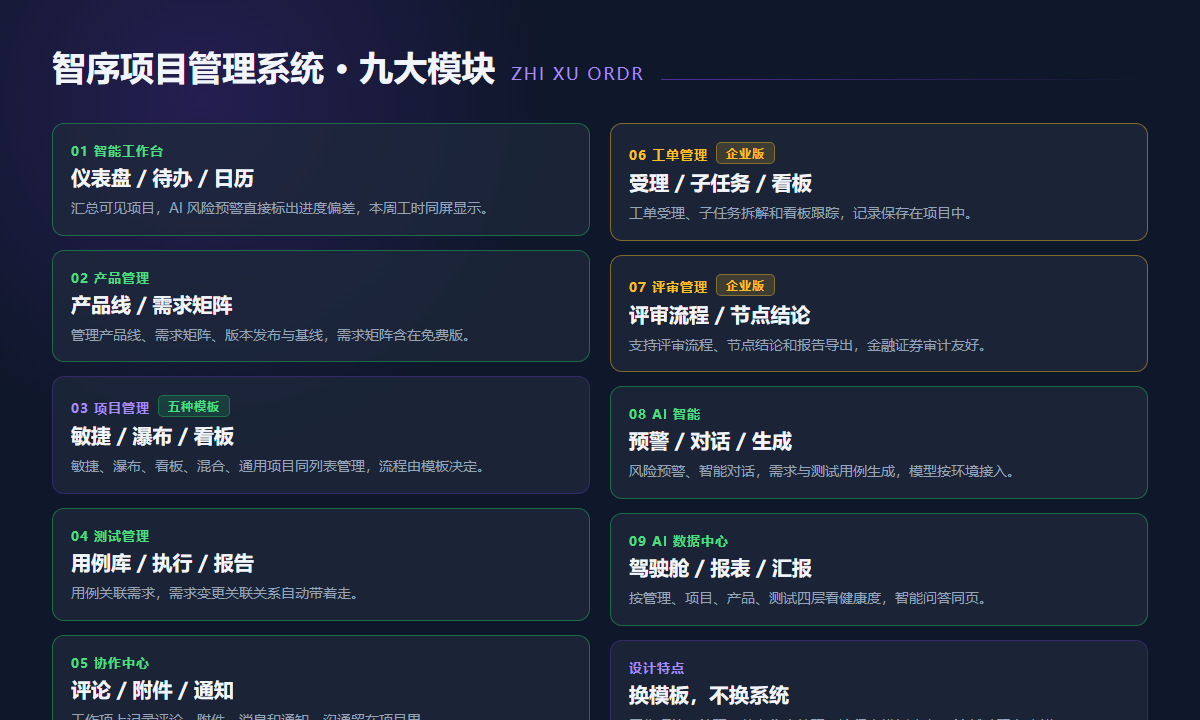The image size is (1200, 720).
Task: Click 企业版 badge beside 07 评审管理
Action: (745, 286)
